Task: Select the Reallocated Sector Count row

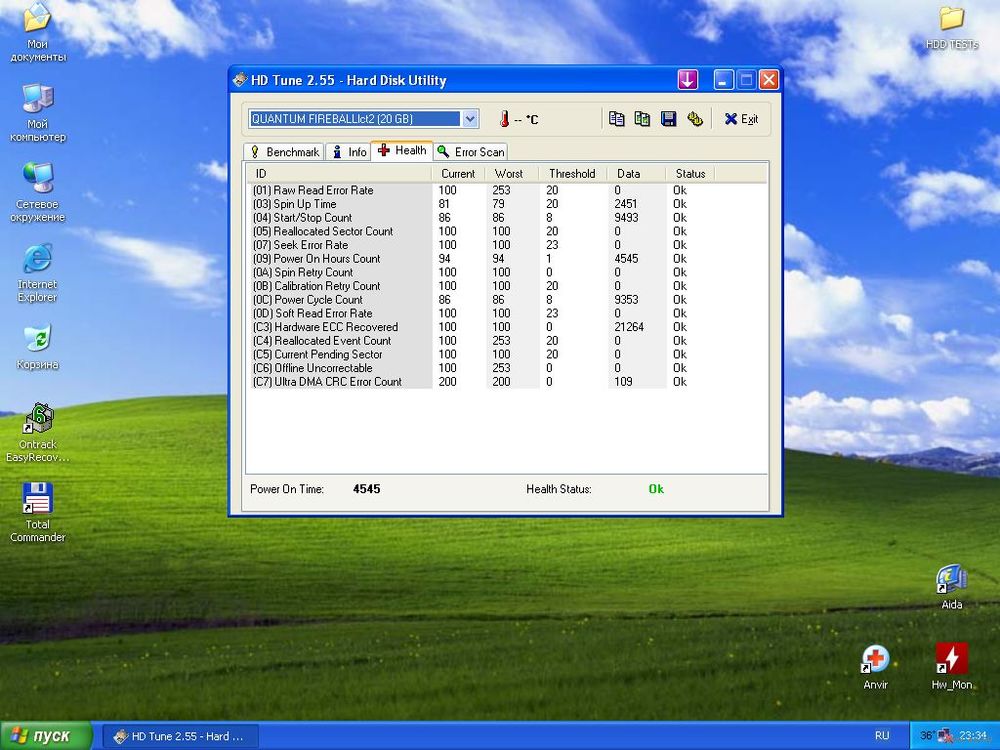Action: pos(333,231)
